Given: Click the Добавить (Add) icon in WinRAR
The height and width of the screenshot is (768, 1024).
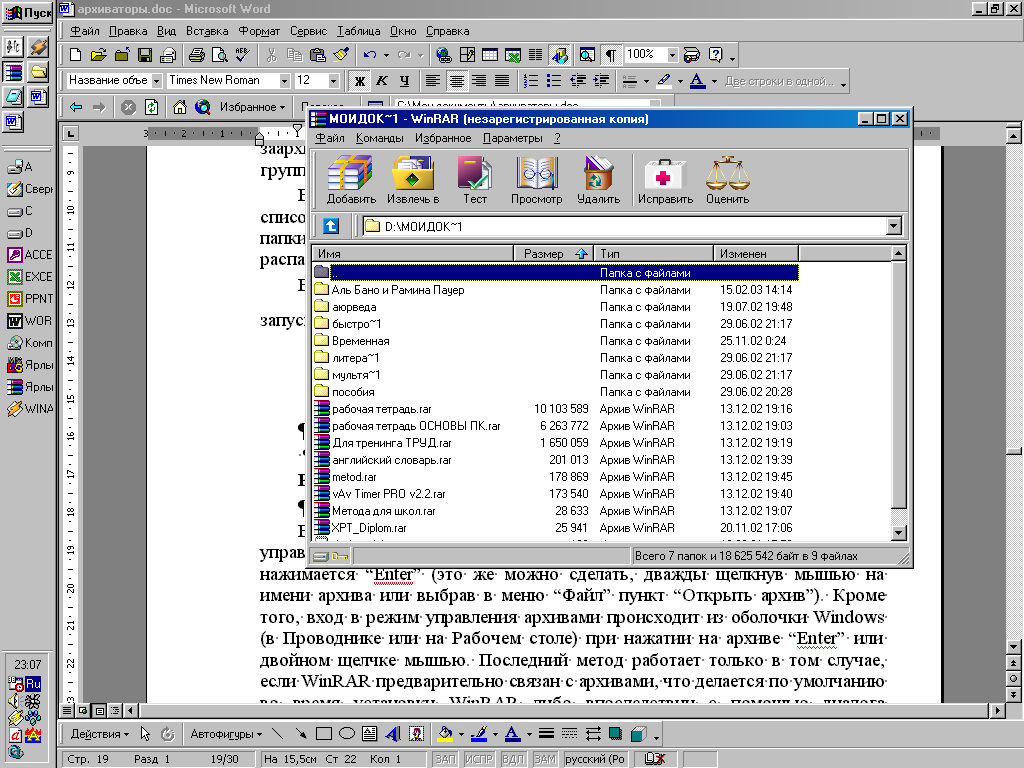Looking at the screenshot, I should 350,180.
